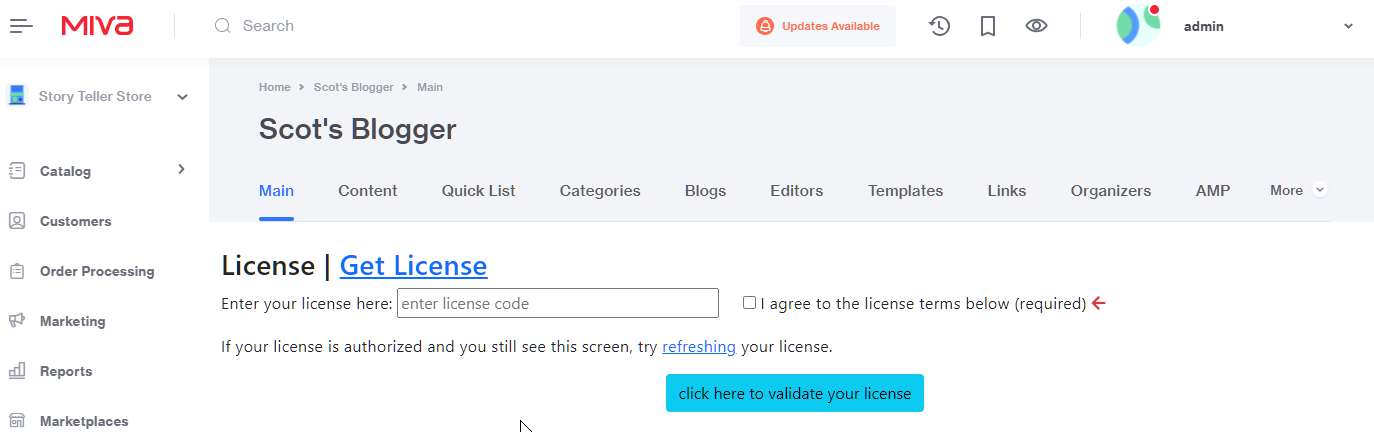Open Marketplaces via its sidebar icon

tap(17, 421)
